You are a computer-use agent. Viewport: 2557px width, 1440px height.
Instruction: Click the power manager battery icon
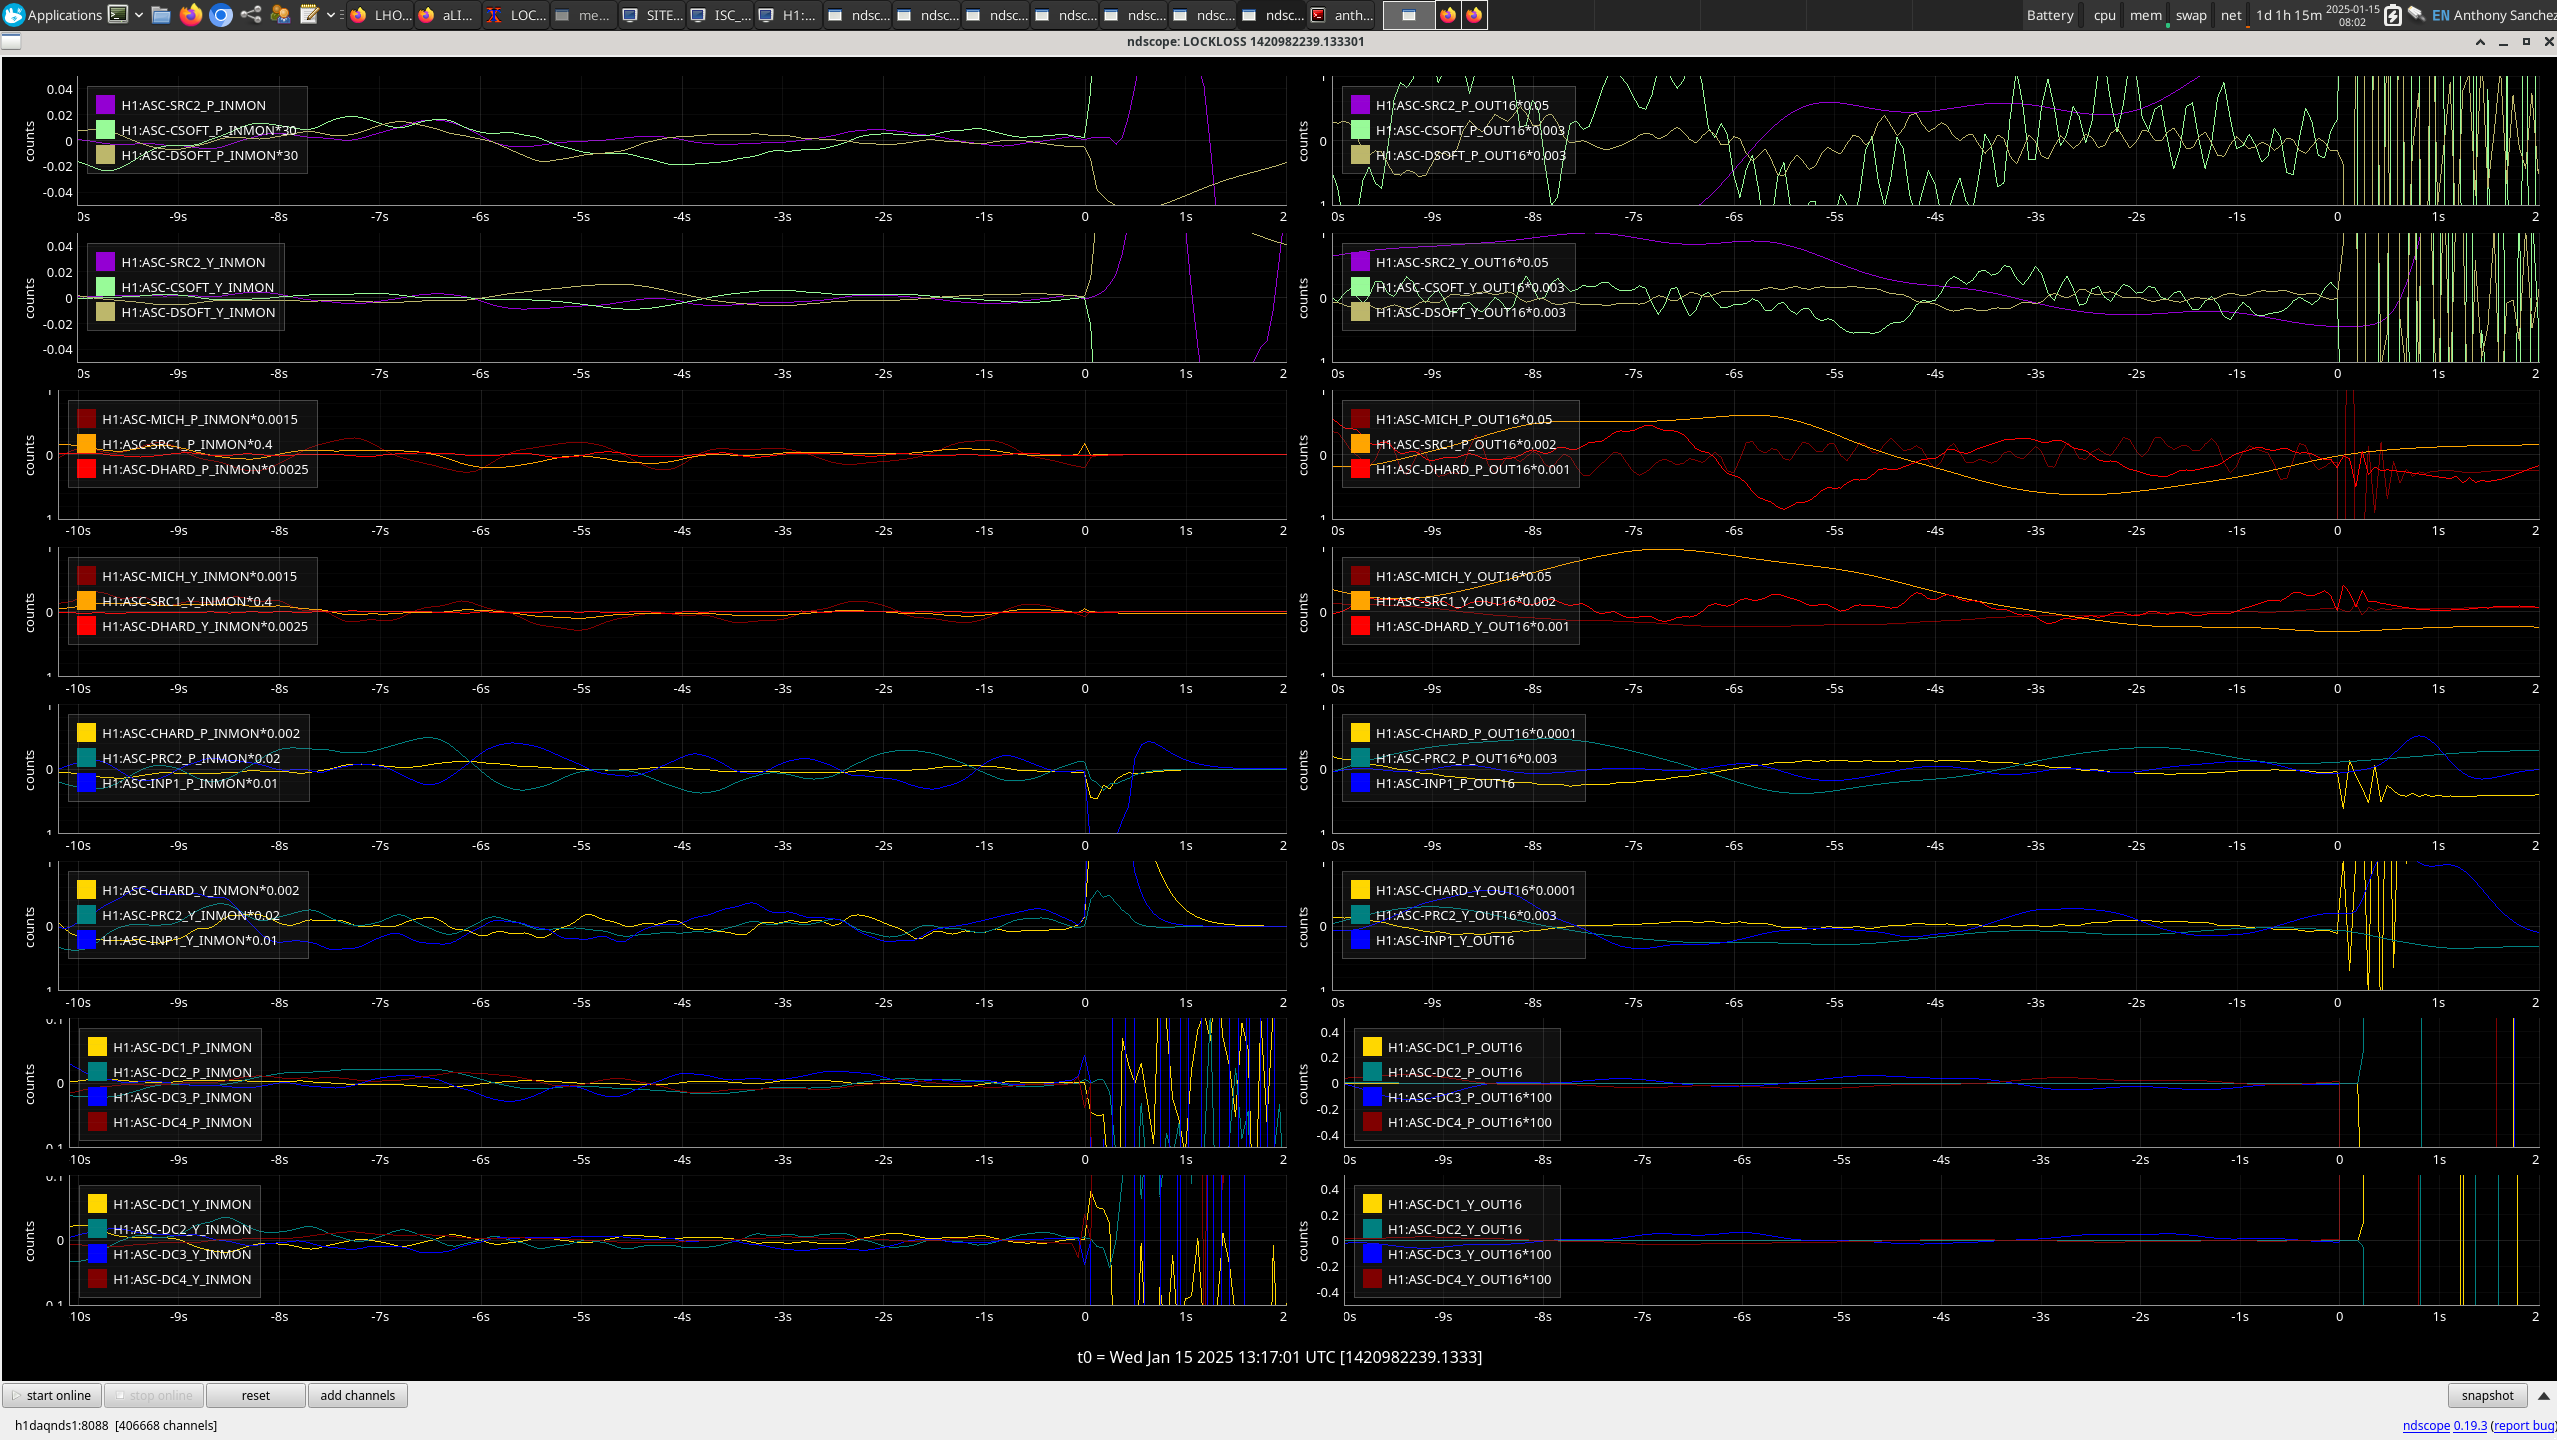2392,15
